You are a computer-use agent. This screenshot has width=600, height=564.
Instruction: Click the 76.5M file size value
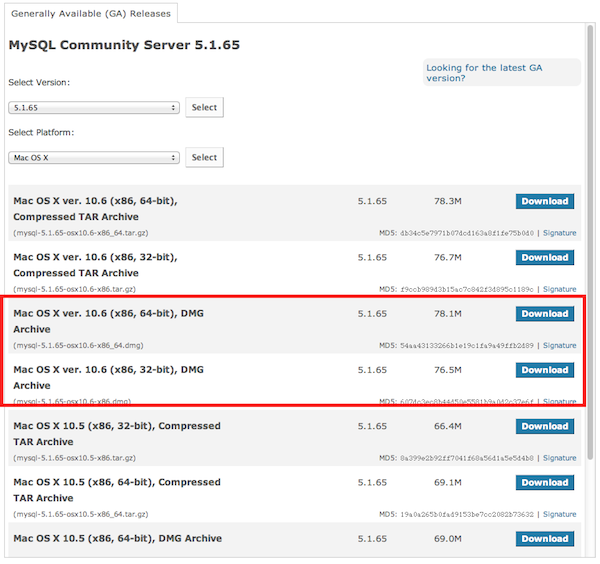pyautogui.click(x=448, y=370)
